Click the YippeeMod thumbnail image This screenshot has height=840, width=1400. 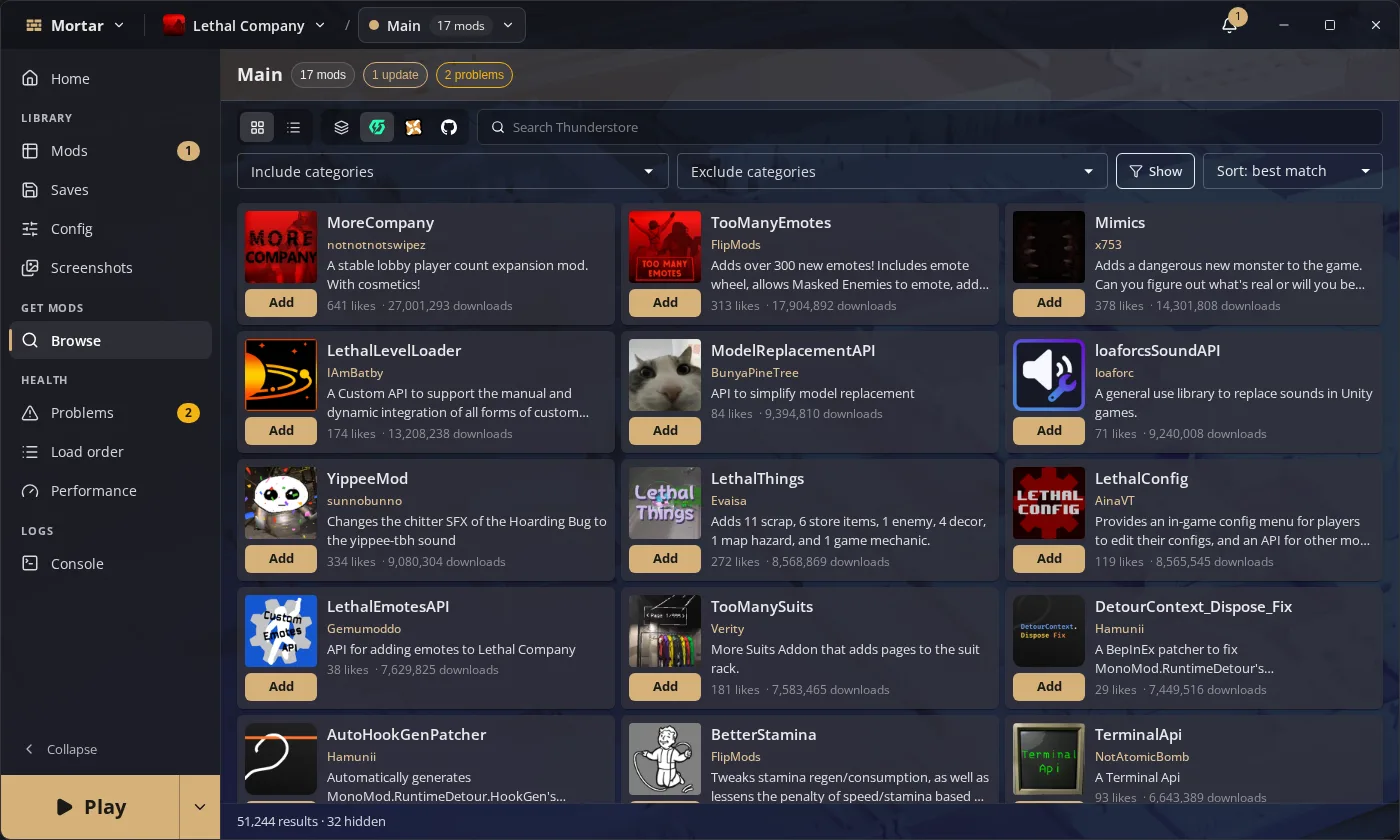tap(281, 503)
